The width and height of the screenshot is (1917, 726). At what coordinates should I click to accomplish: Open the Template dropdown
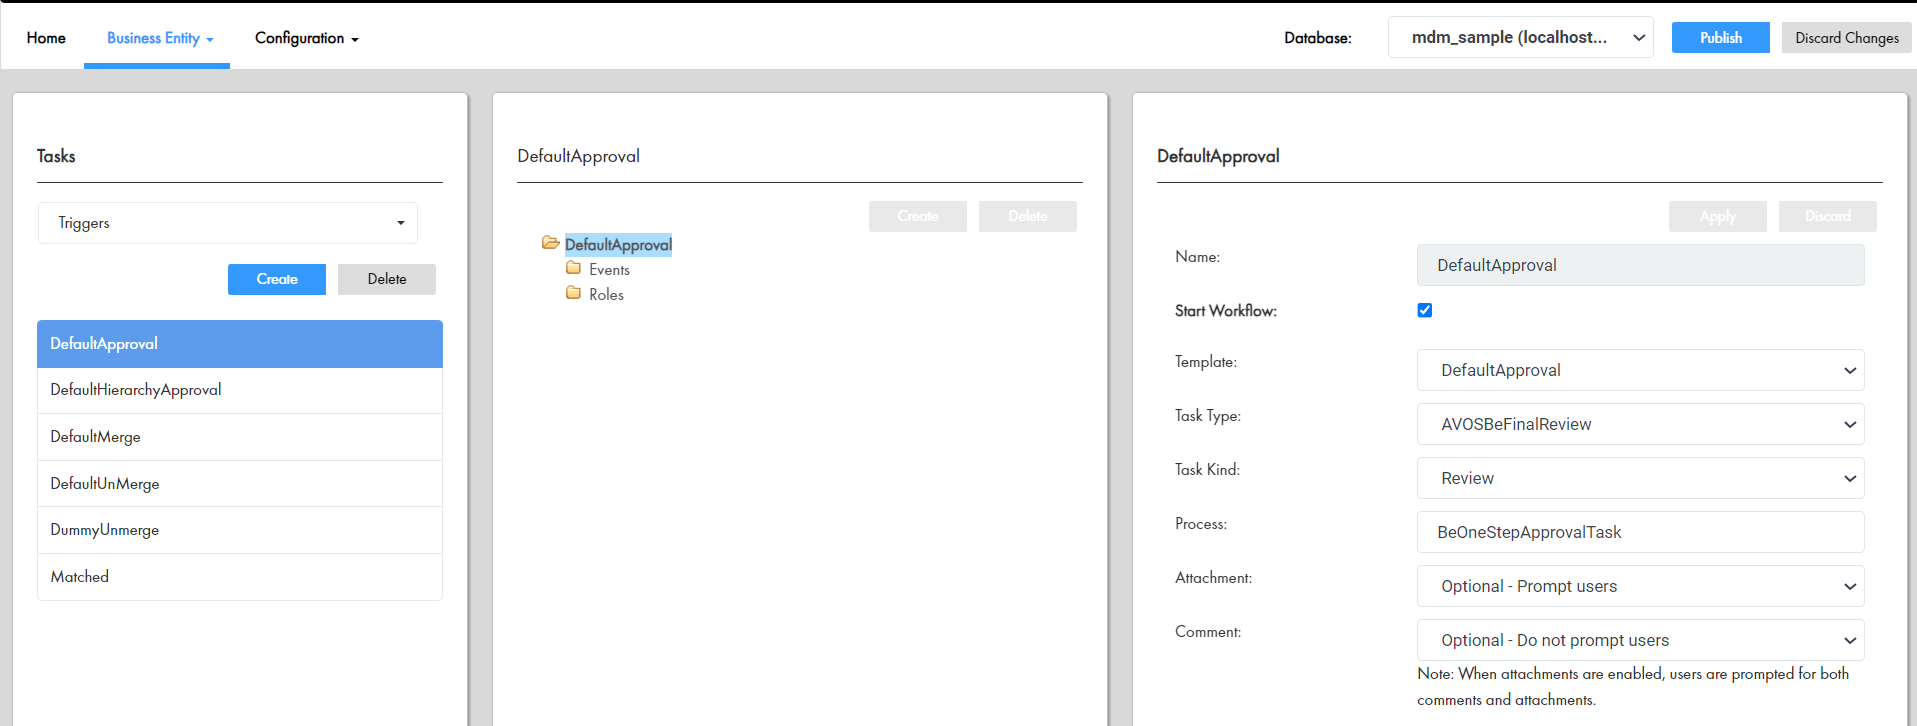1640,370
